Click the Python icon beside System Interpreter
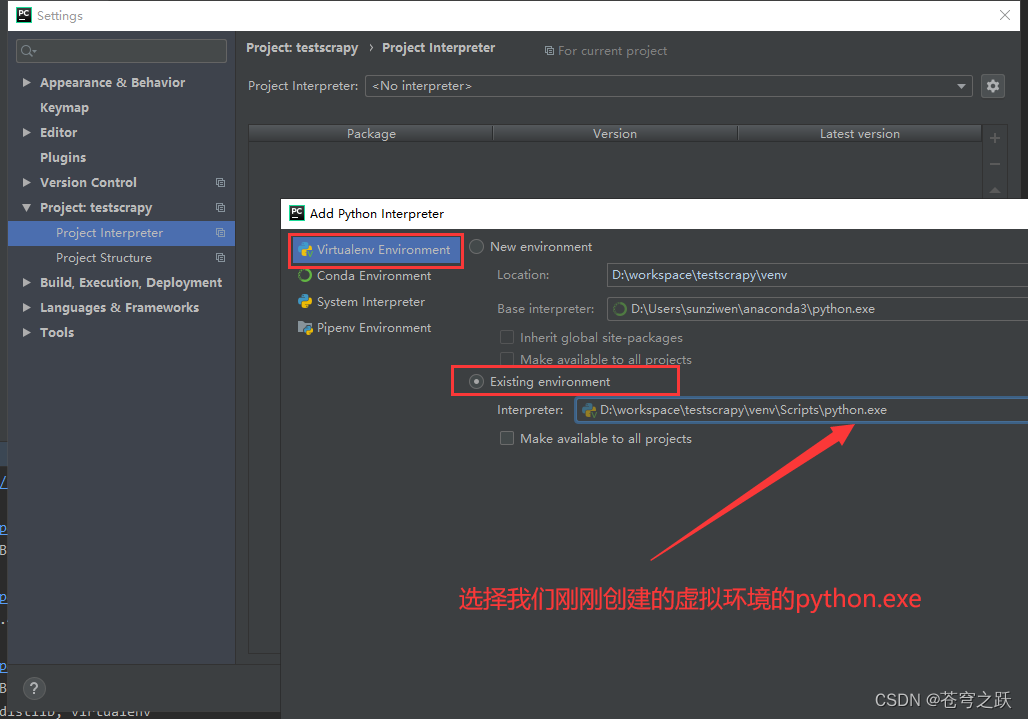Image resolution: width=1028 pixels, height=719 pixels. [x=305, y=301]
